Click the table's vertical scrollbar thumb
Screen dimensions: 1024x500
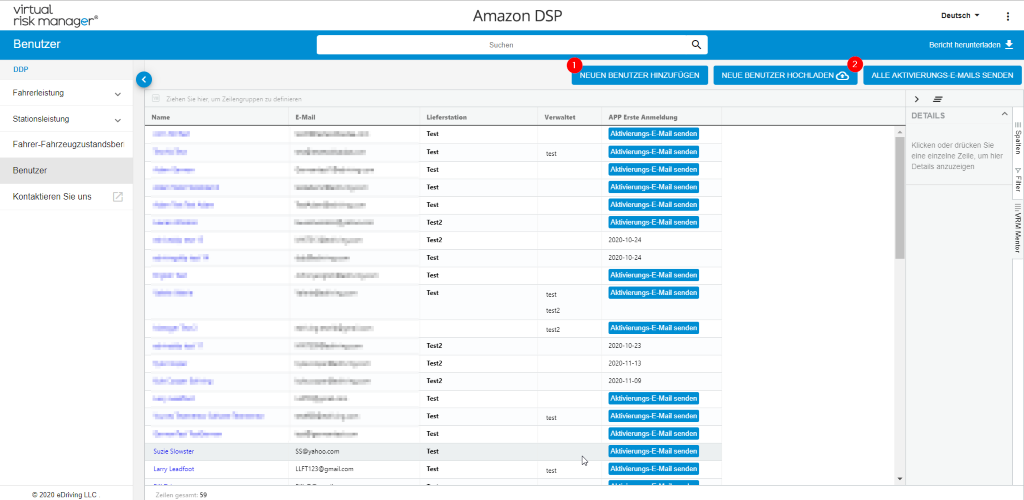[x=899, y=196]
